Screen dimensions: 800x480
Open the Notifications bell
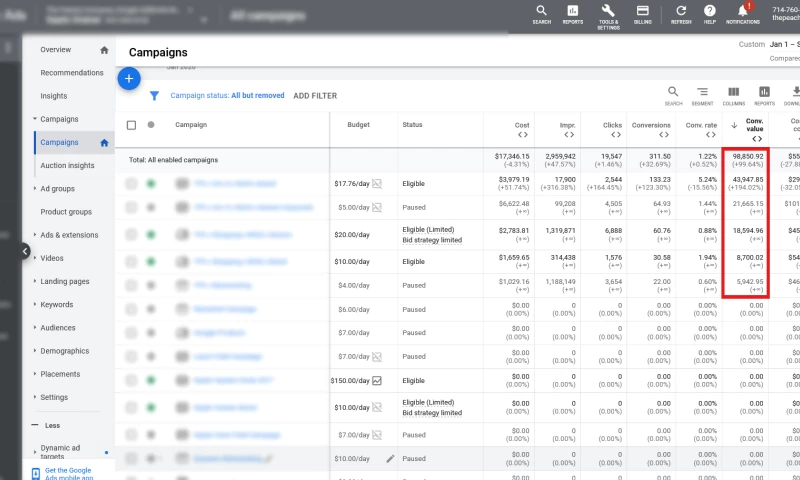(742, 12)
